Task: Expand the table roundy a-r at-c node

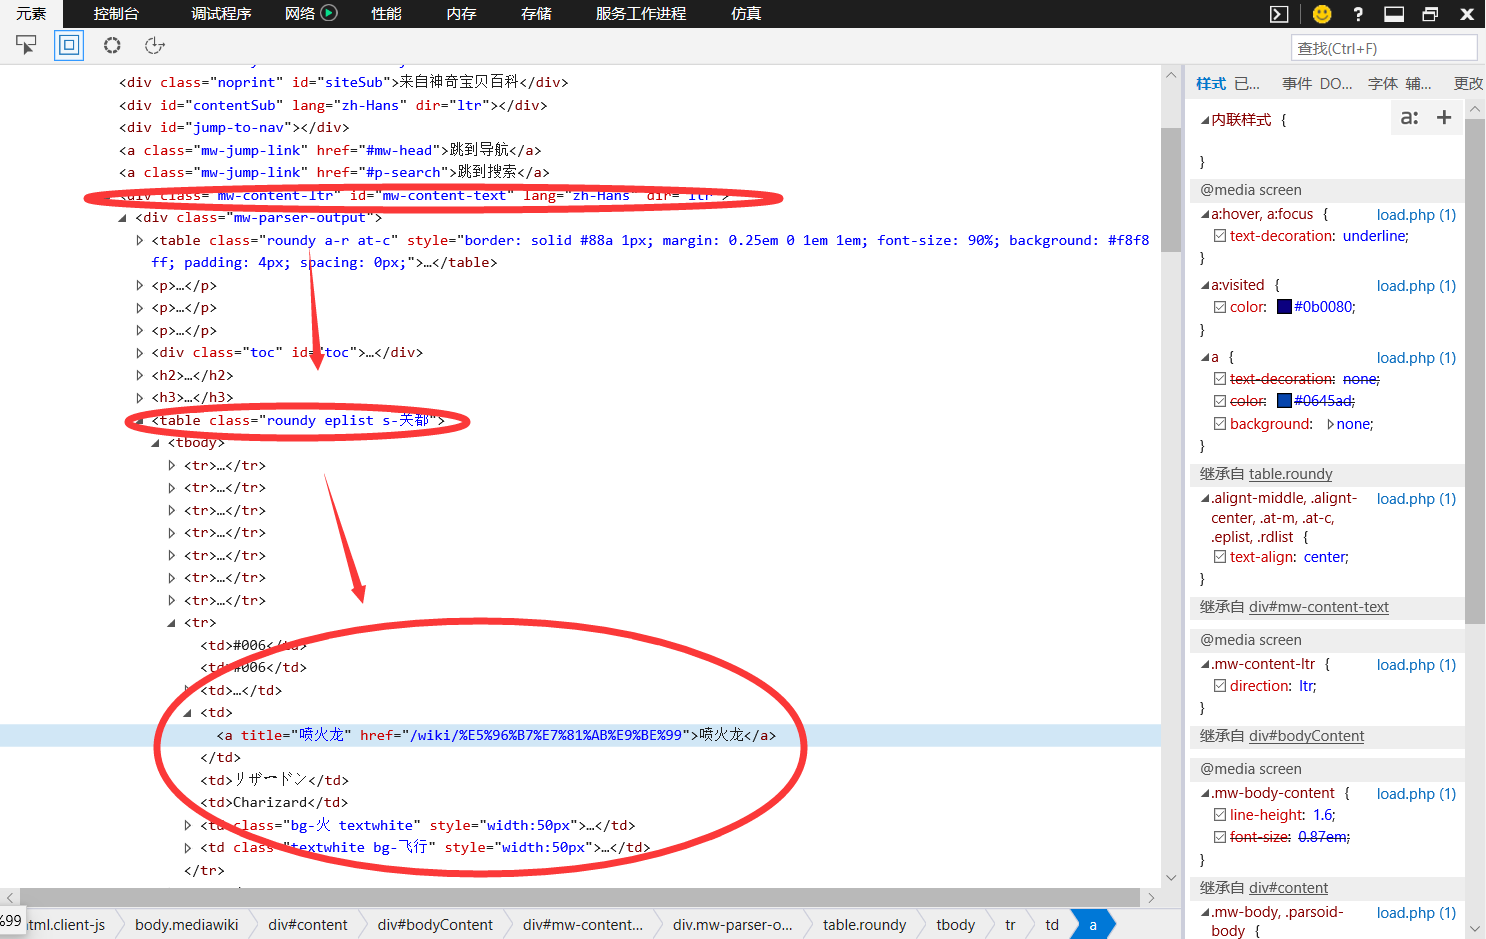Action: (x=139, y=240)
